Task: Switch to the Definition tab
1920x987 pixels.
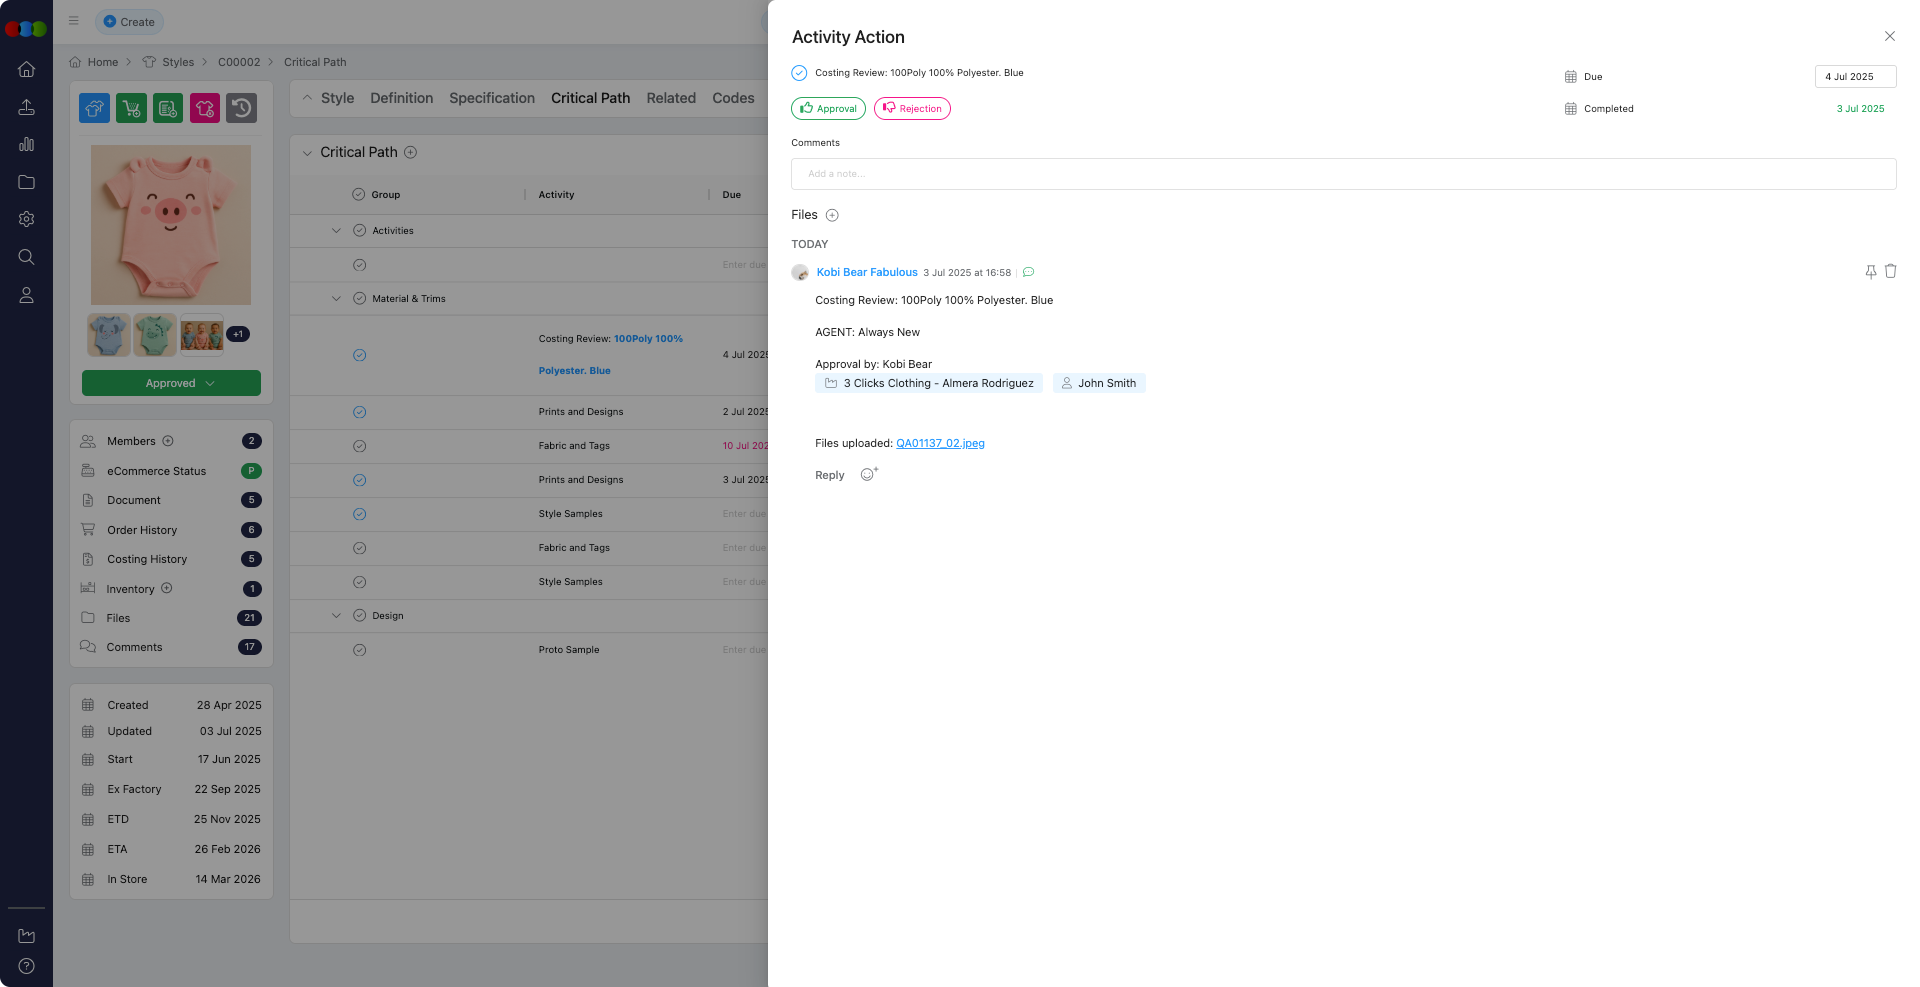Action: click(401, 98)
